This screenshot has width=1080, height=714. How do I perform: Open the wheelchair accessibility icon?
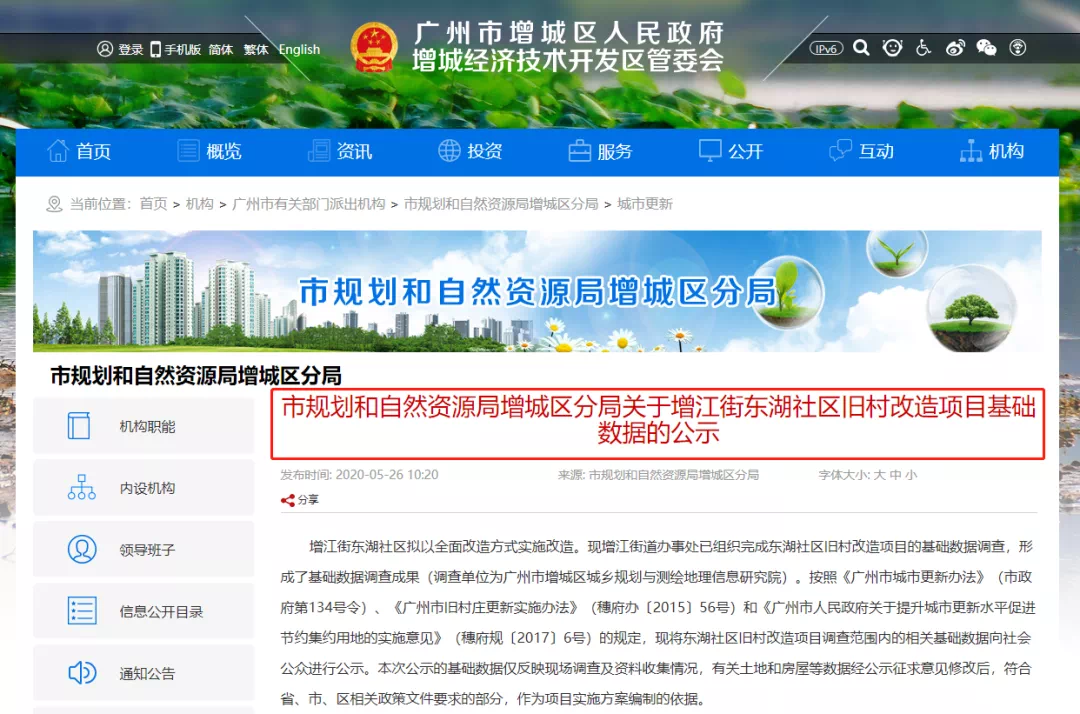(923, 48)
